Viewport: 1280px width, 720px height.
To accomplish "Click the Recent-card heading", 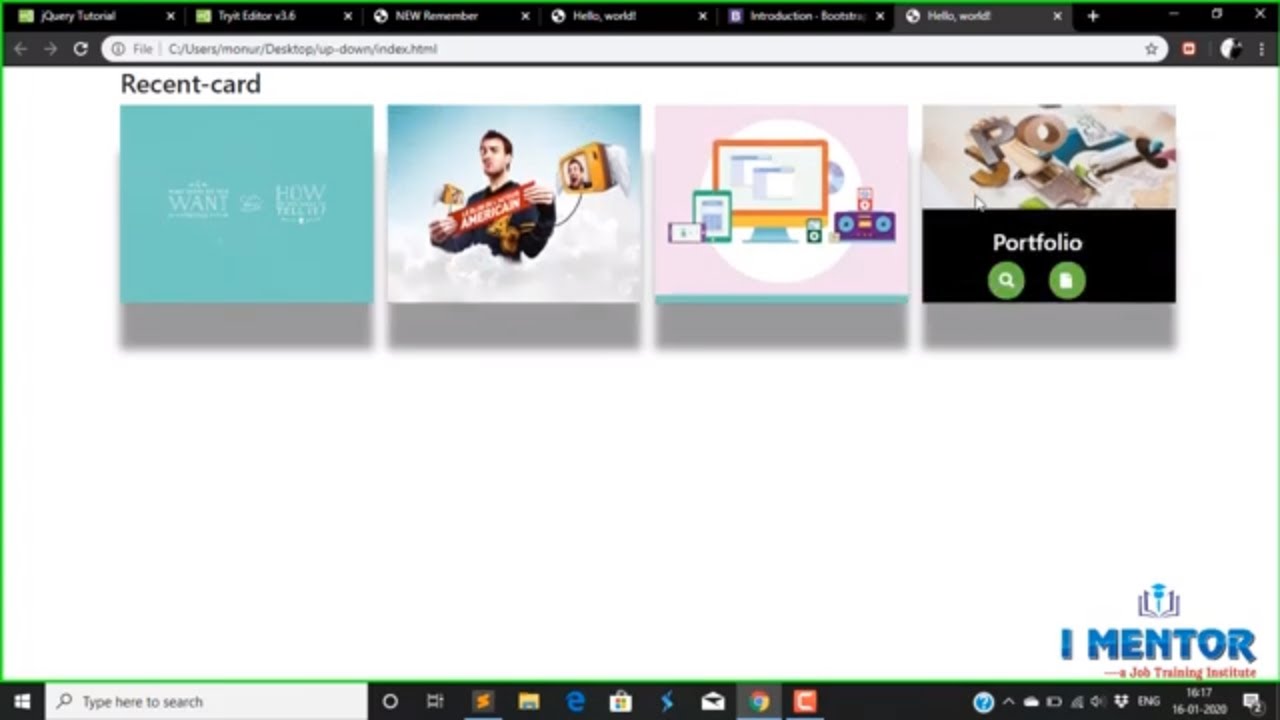I will (x=190, y=84).
